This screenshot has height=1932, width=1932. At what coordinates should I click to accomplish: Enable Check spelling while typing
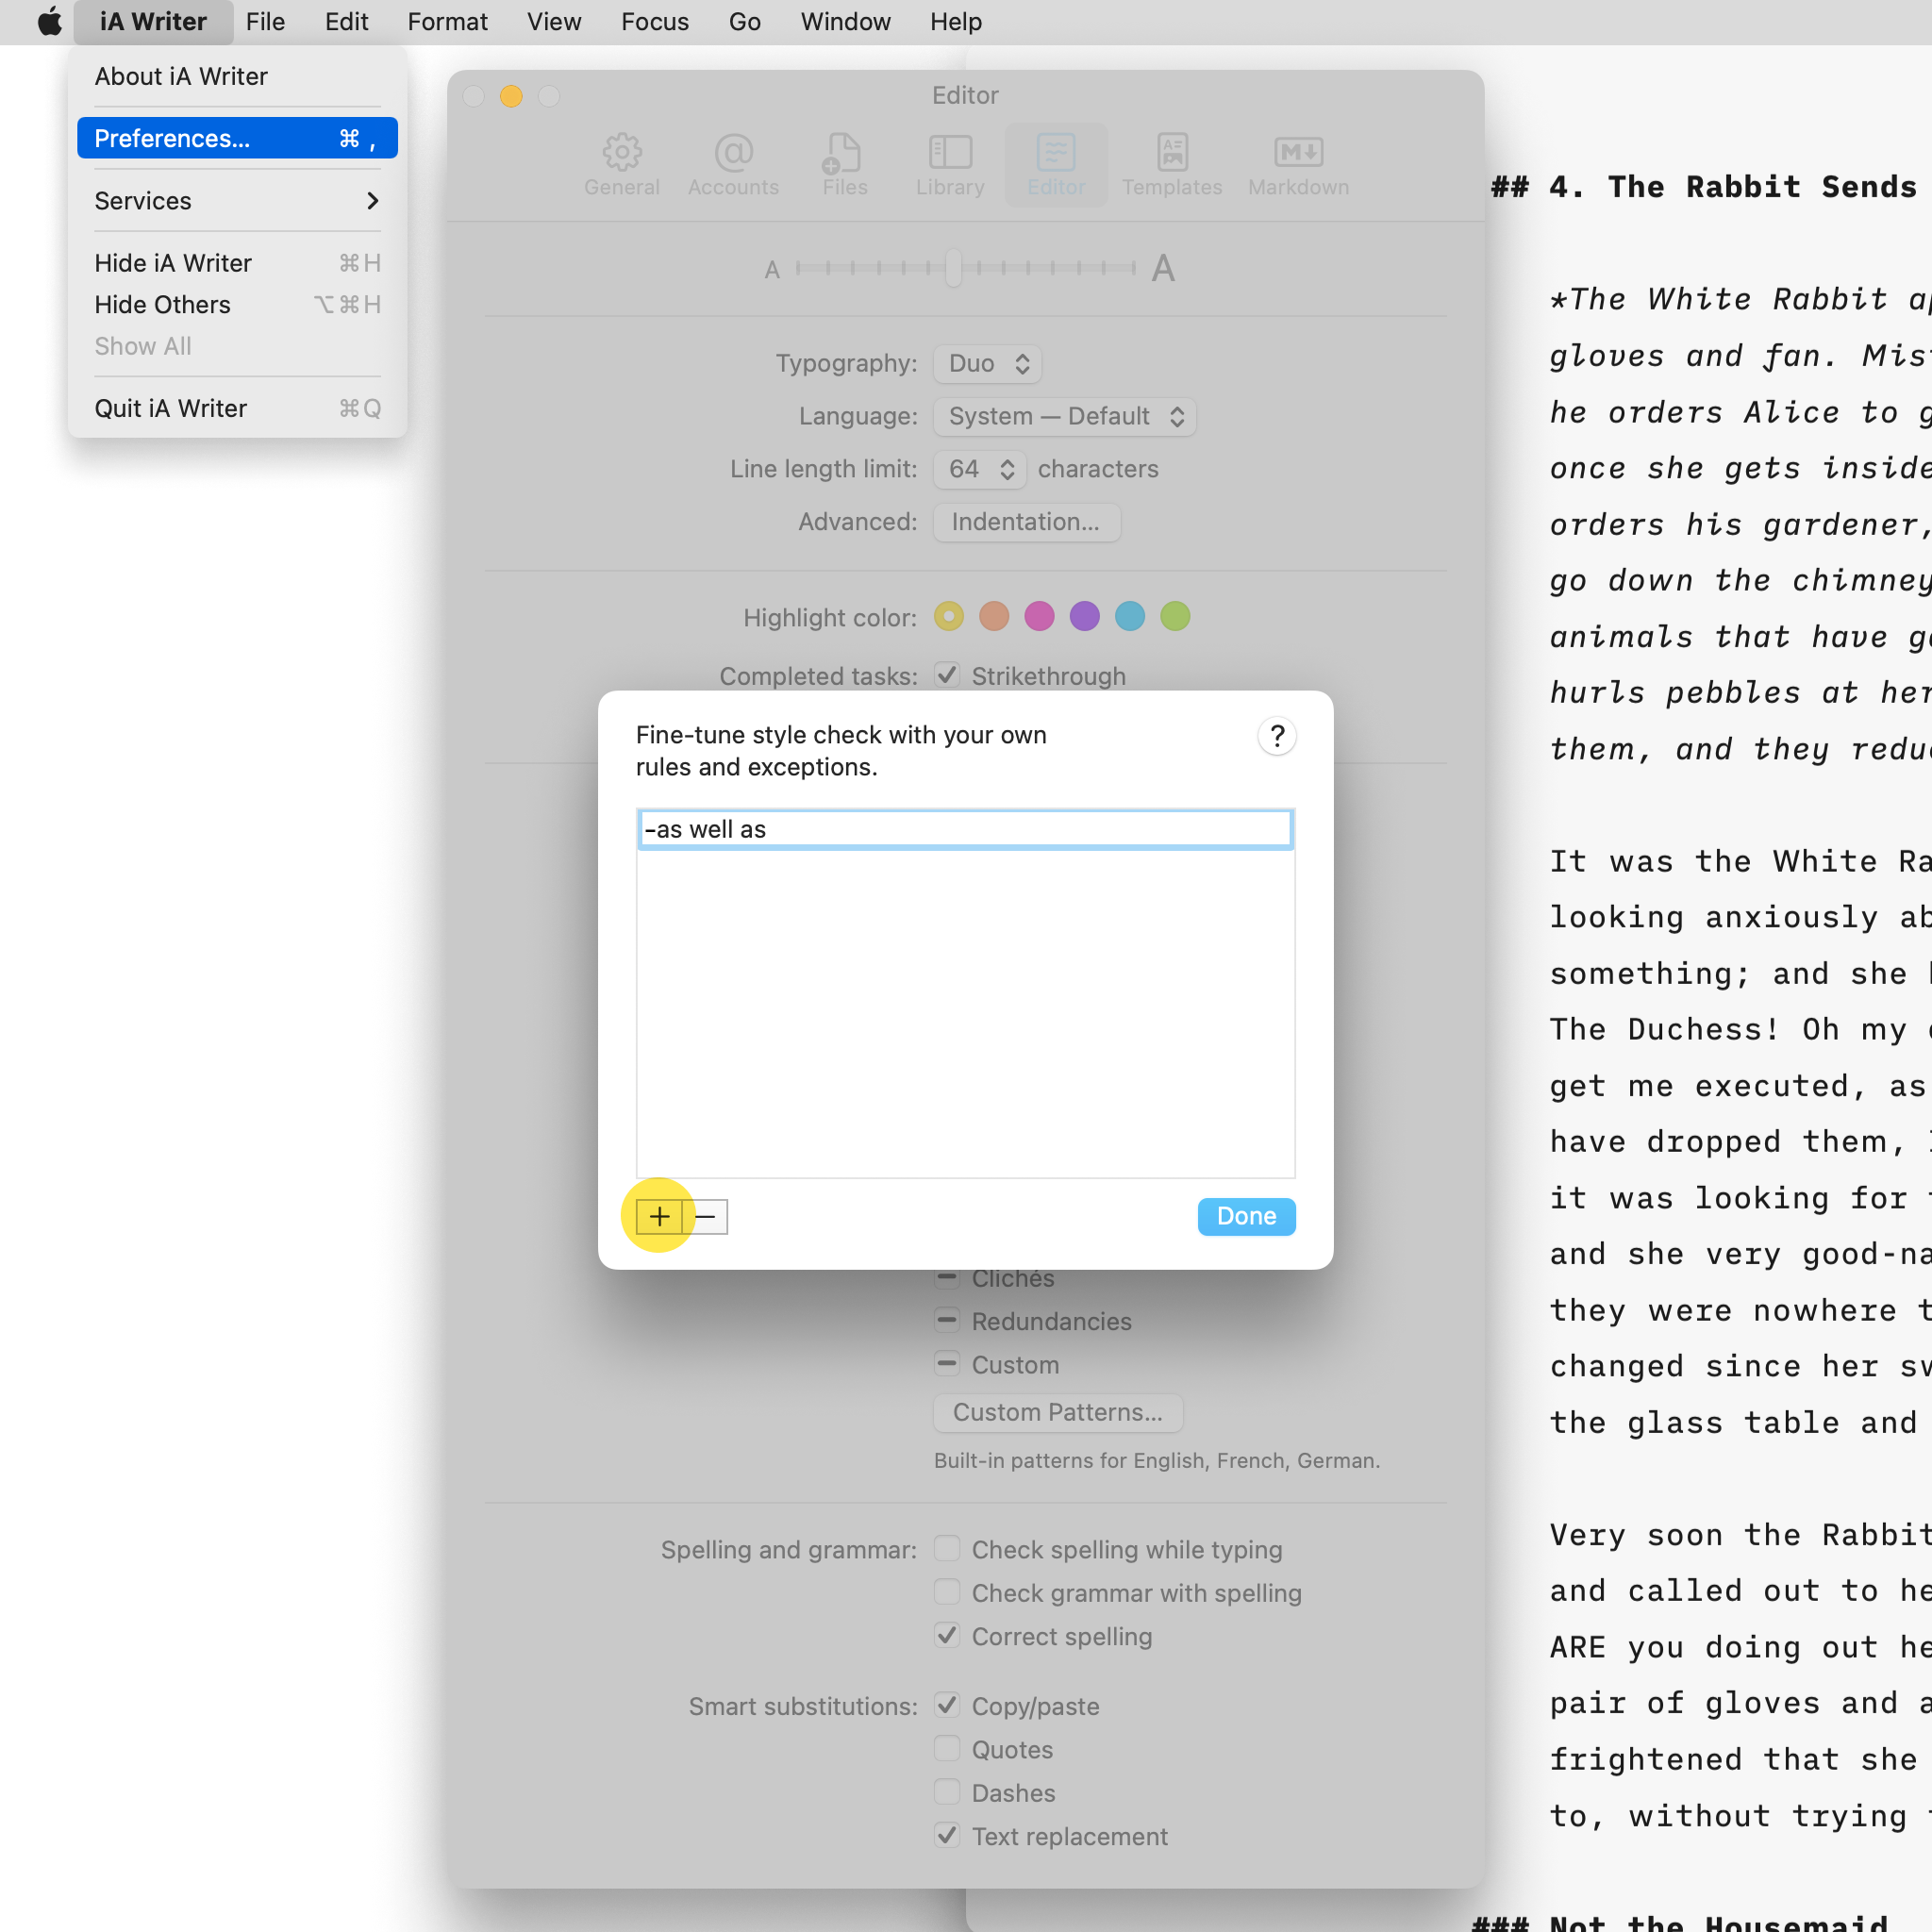pos(946,1549)
